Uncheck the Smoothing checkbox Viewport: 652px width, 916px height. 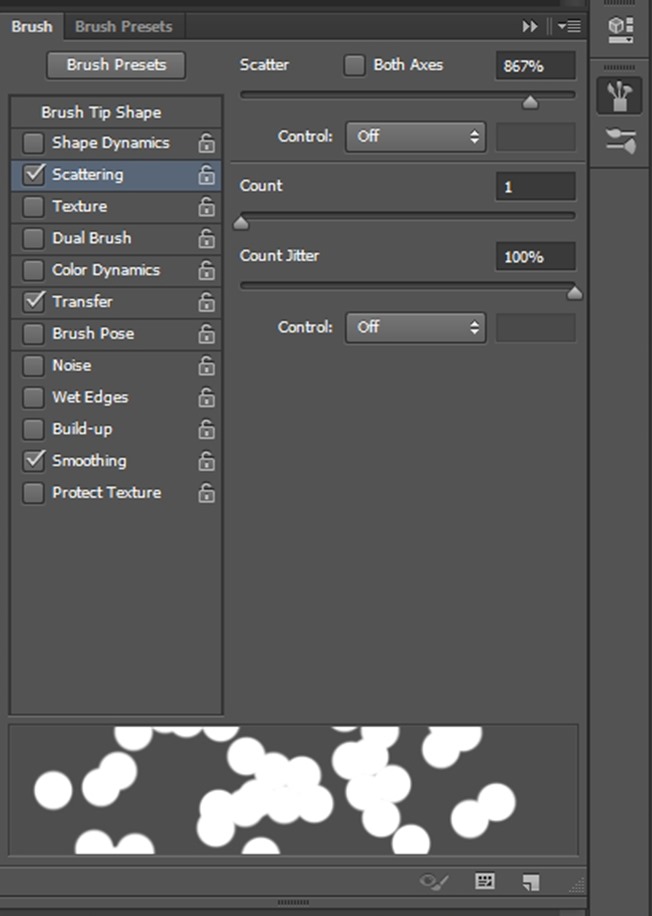(33, 461)
